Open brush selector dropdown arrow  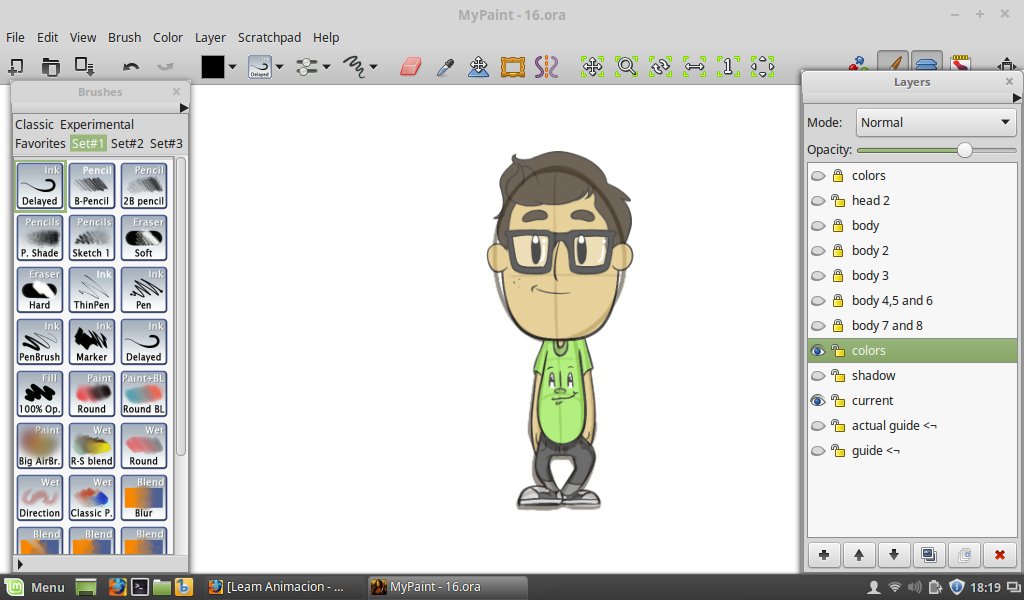click(x=280, y=67)
